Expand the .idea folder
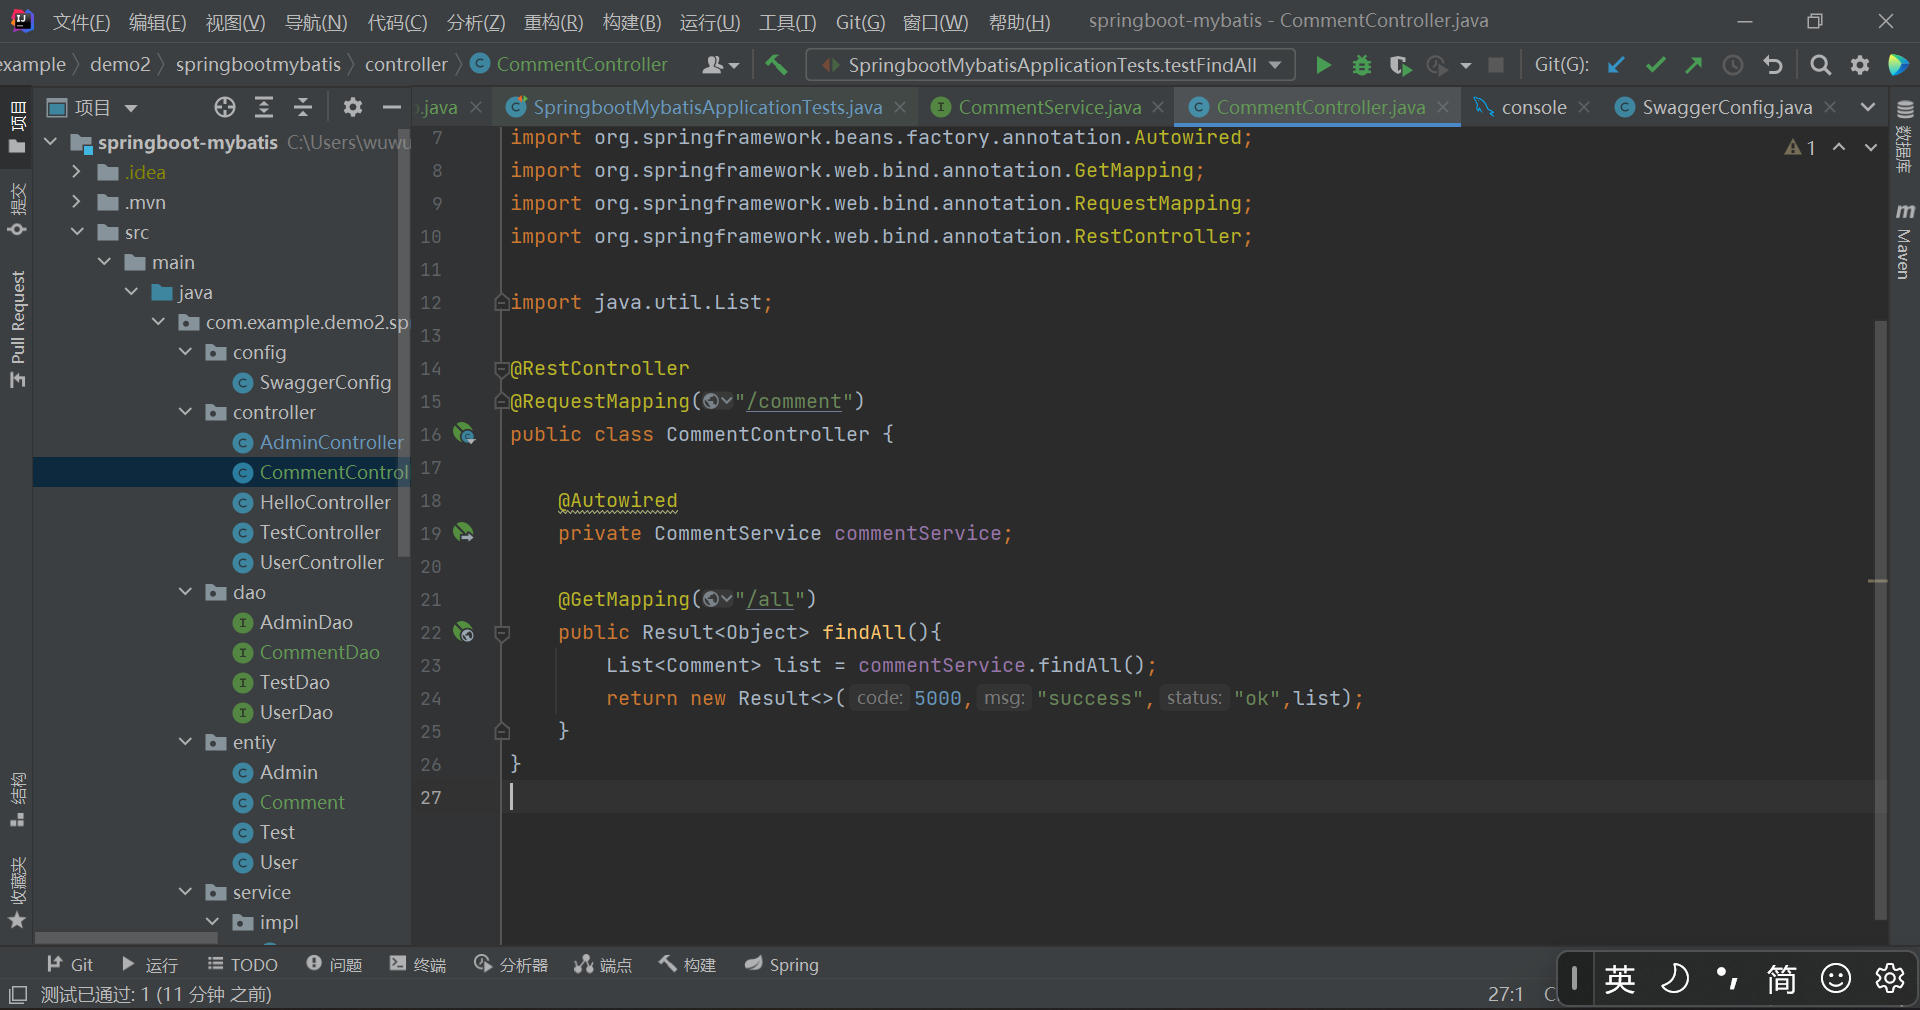Screen dimensions: 1920x1010 (76, 172)
